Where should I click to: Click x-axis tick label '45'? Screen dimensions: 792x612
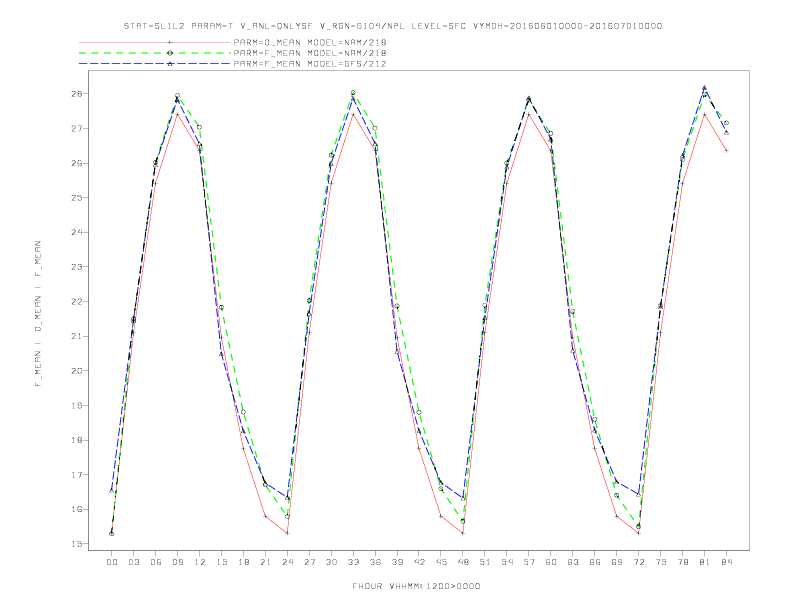click(x=441, y=562)
